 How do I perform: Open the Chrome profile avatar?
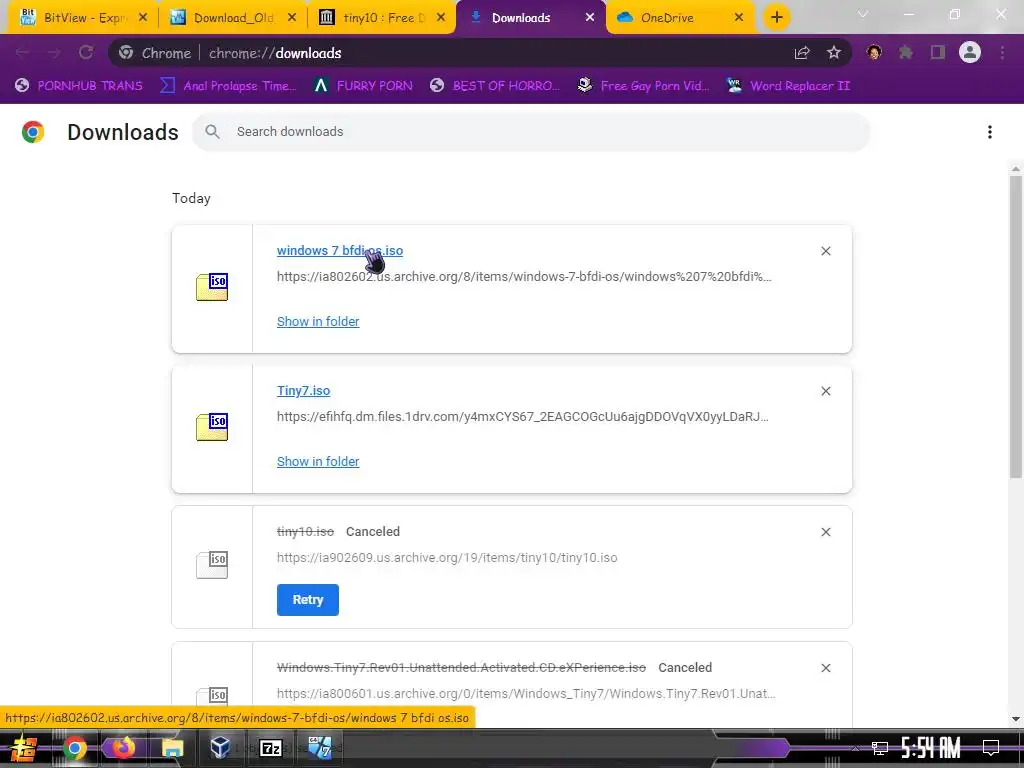[x=970, y=52]
